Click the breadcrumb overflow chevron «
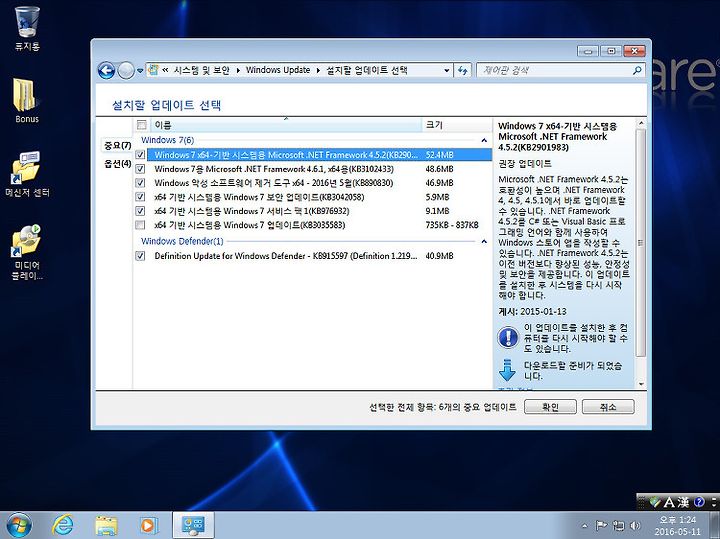Image resolution: width=720 pixels, height=539 pixels. 165,70
